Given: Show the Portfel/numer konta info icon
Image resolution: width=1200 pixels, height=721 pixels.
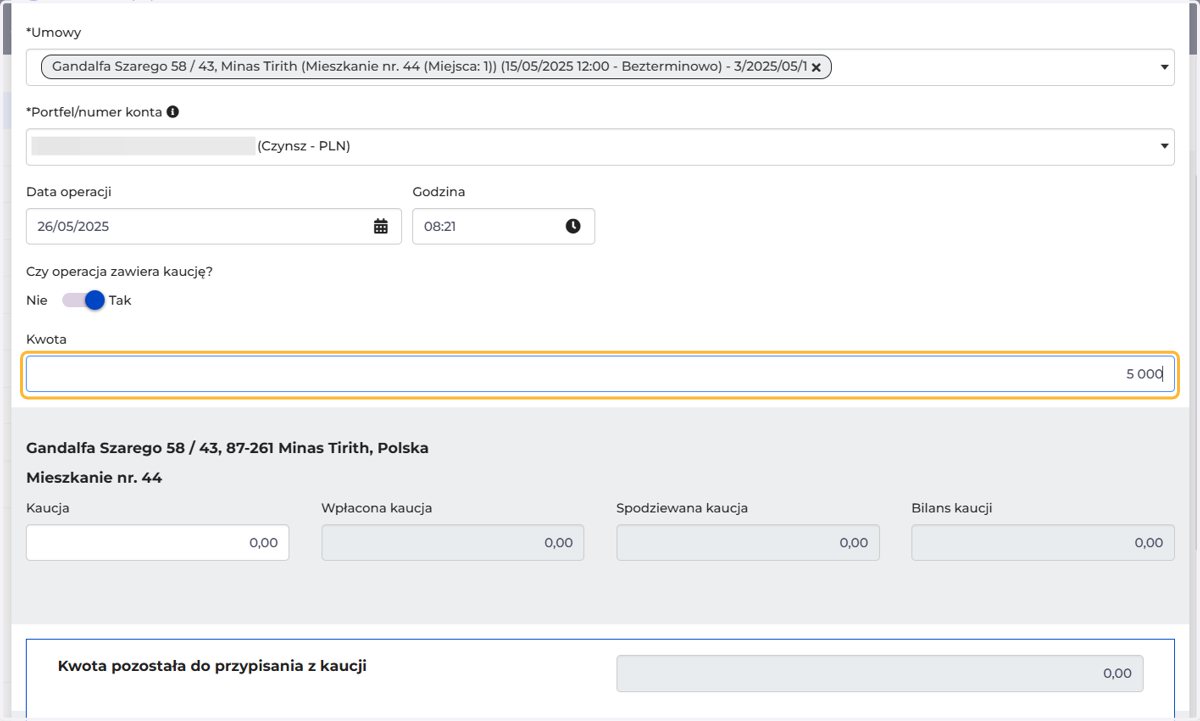Looking at the screenshot, I should [173, 112].
